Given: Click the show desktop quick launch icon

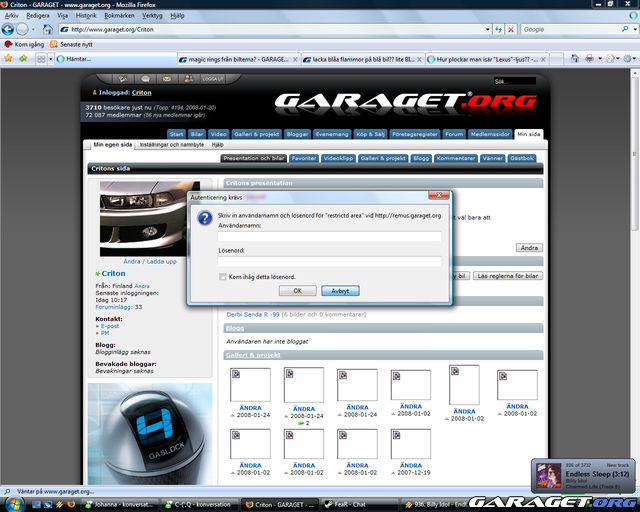Looking at the screenshot, I should pos(36,505).
